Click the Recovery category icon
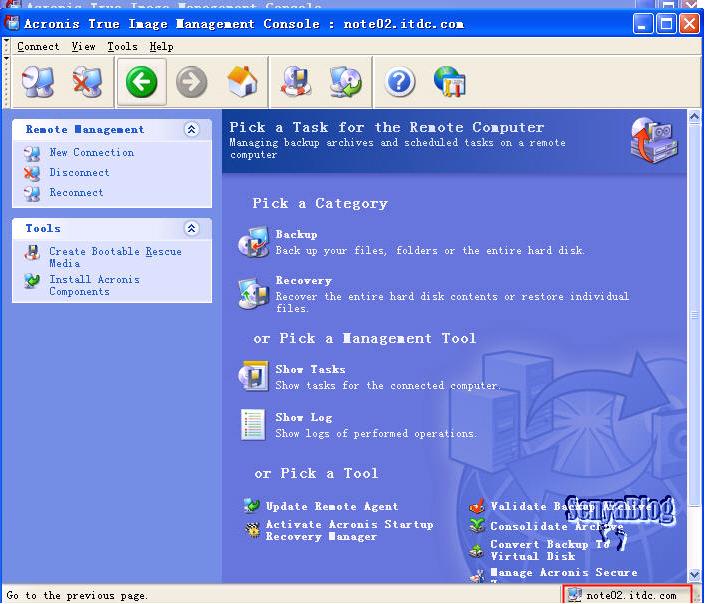 254,293
